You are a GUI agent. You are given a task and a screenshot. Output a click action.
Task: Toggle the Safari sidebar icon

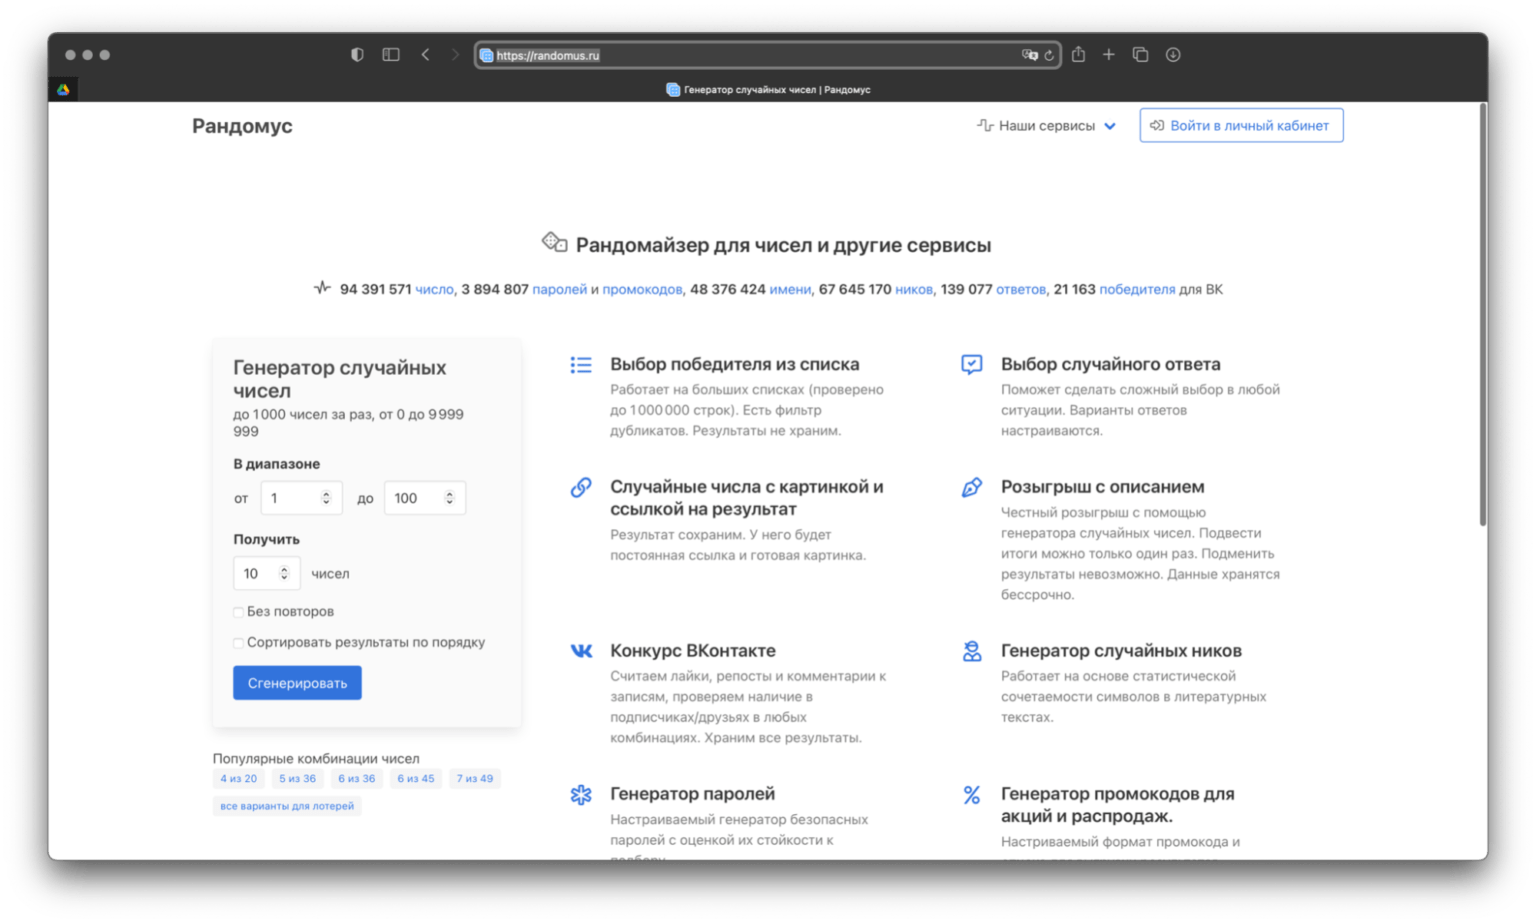391,55
